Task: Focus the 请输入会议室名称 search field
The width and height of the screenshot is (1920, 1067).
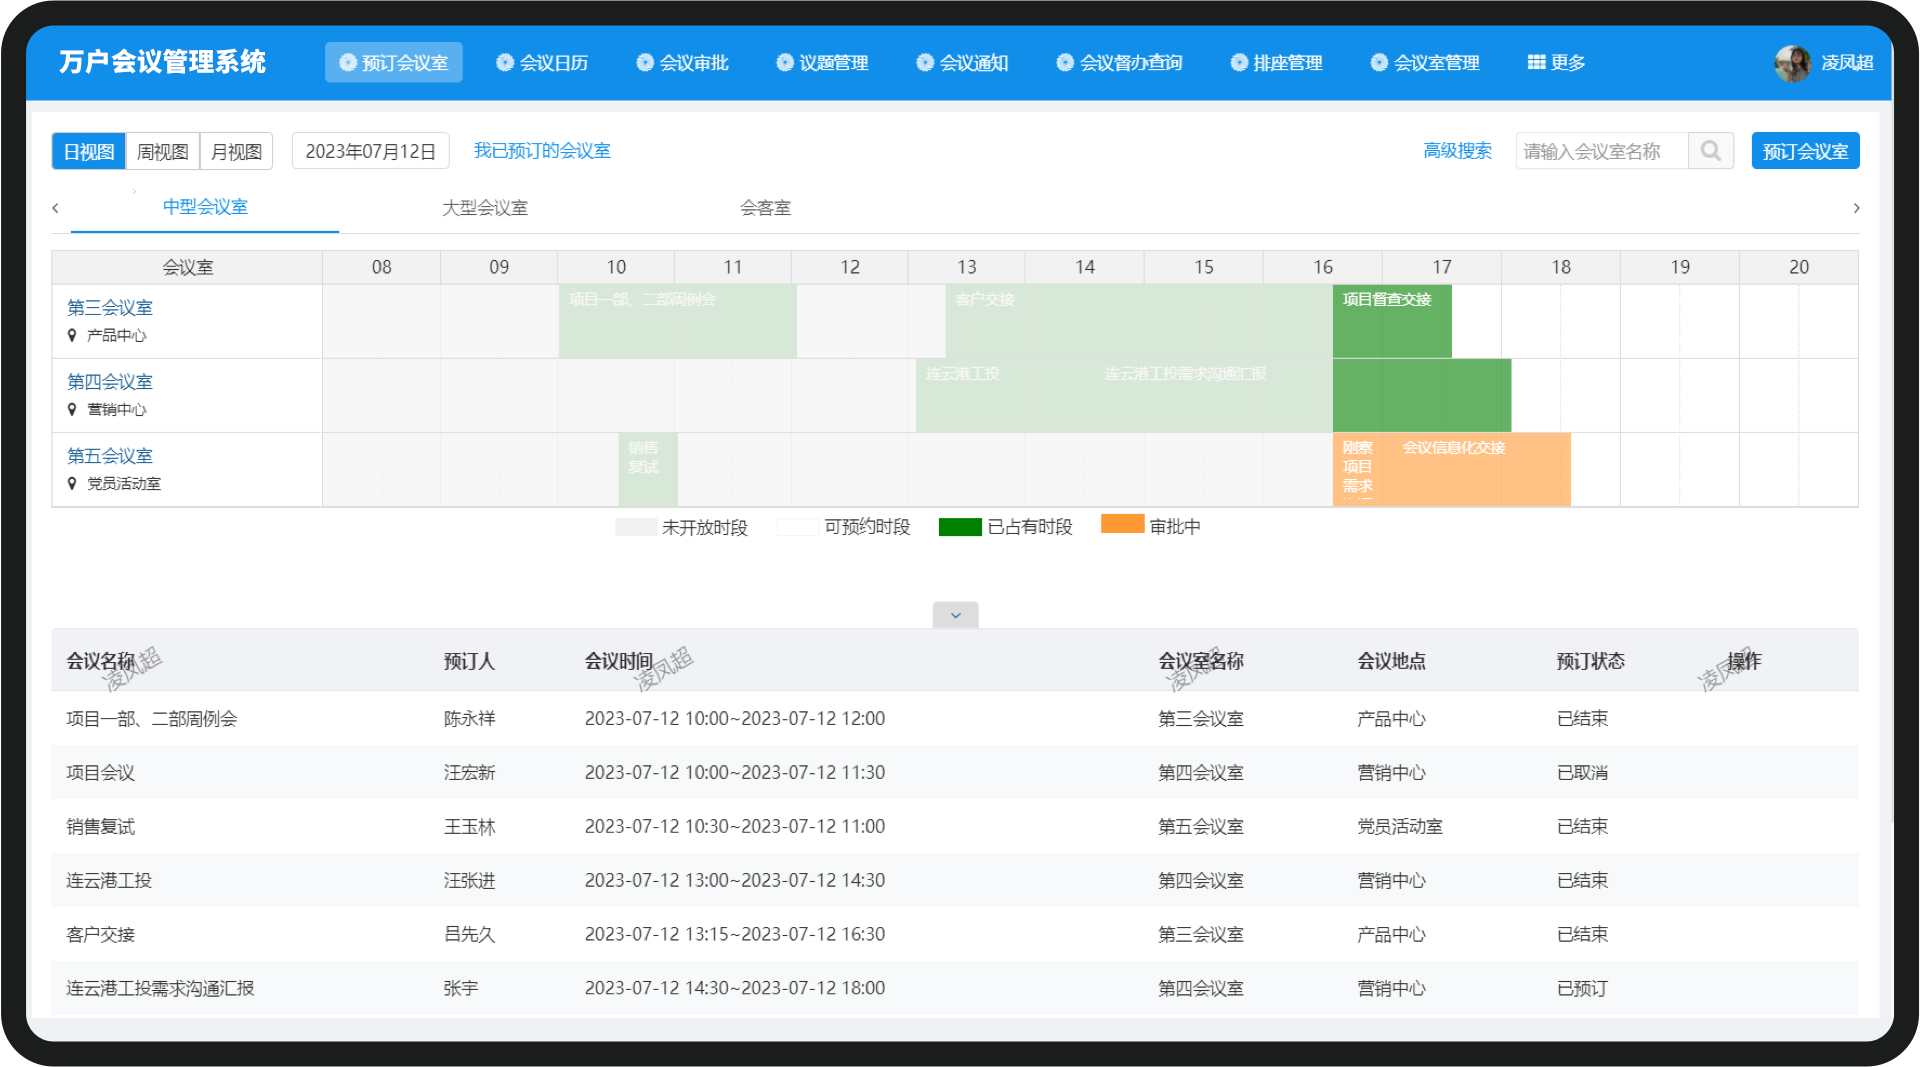Action: point(1602,151)
